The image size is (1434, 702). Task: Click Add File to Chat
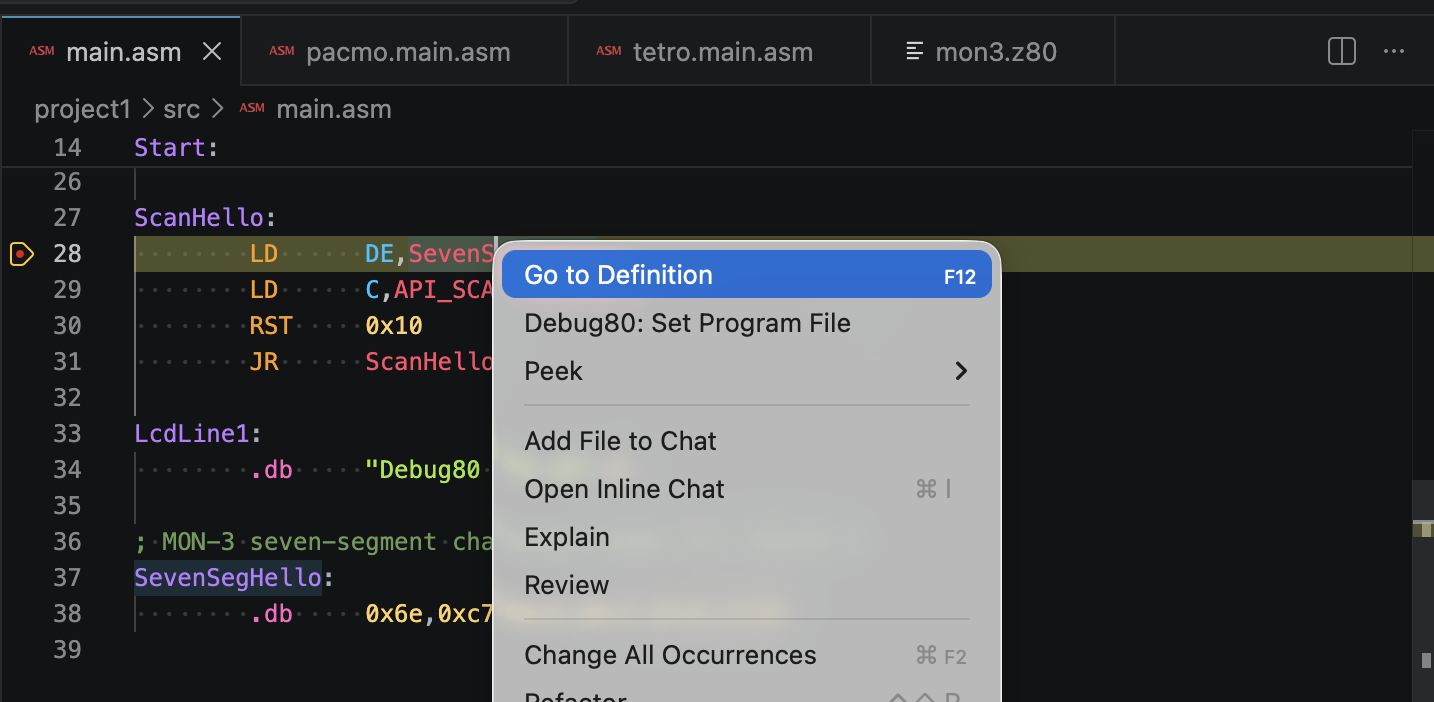click(x=746, y=441)
